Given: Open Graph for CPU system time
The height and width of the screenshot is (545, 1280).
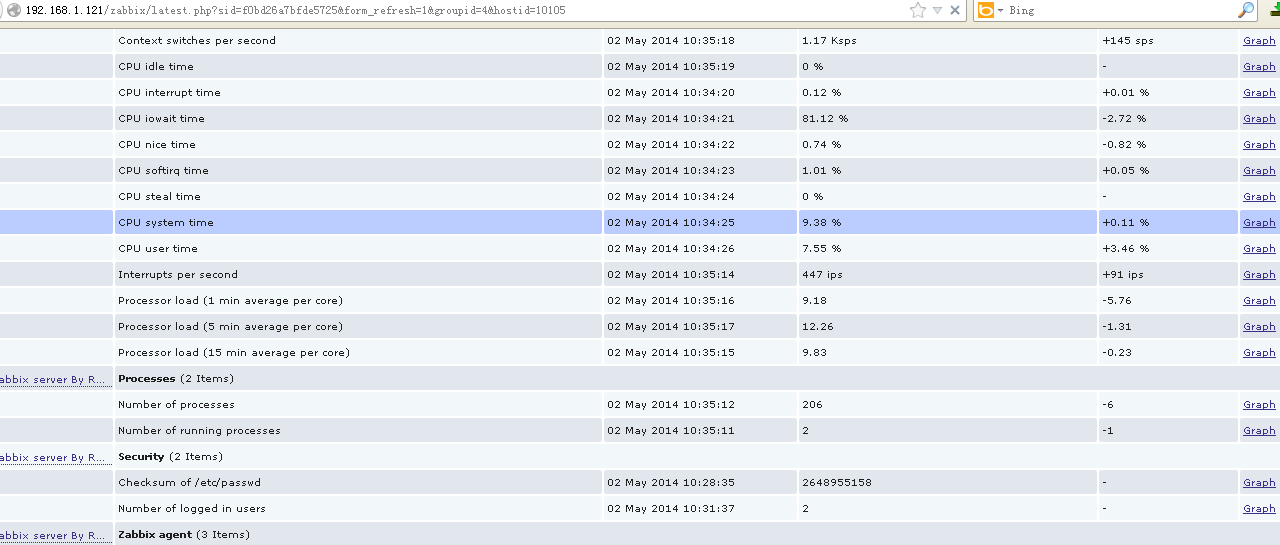Looking at the screenshot, I should 1259,223.
